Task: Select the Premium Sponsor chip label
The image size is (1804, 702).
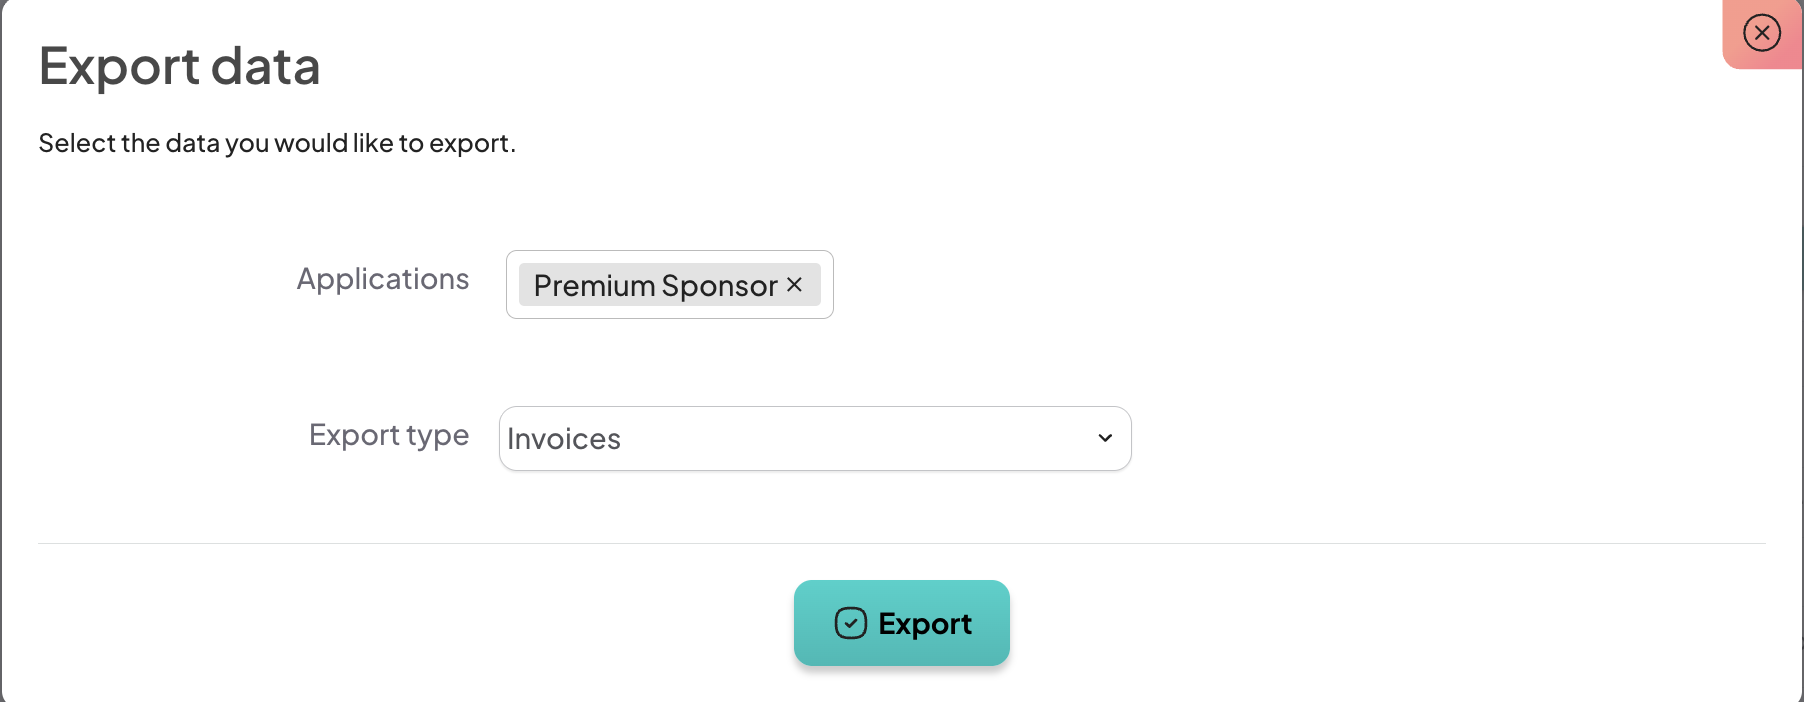Action: click(655, 286)
